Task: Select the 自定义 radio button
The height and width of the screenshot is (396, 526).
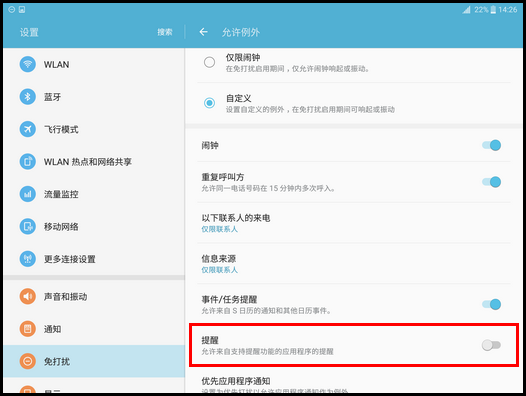Action: 209,103
